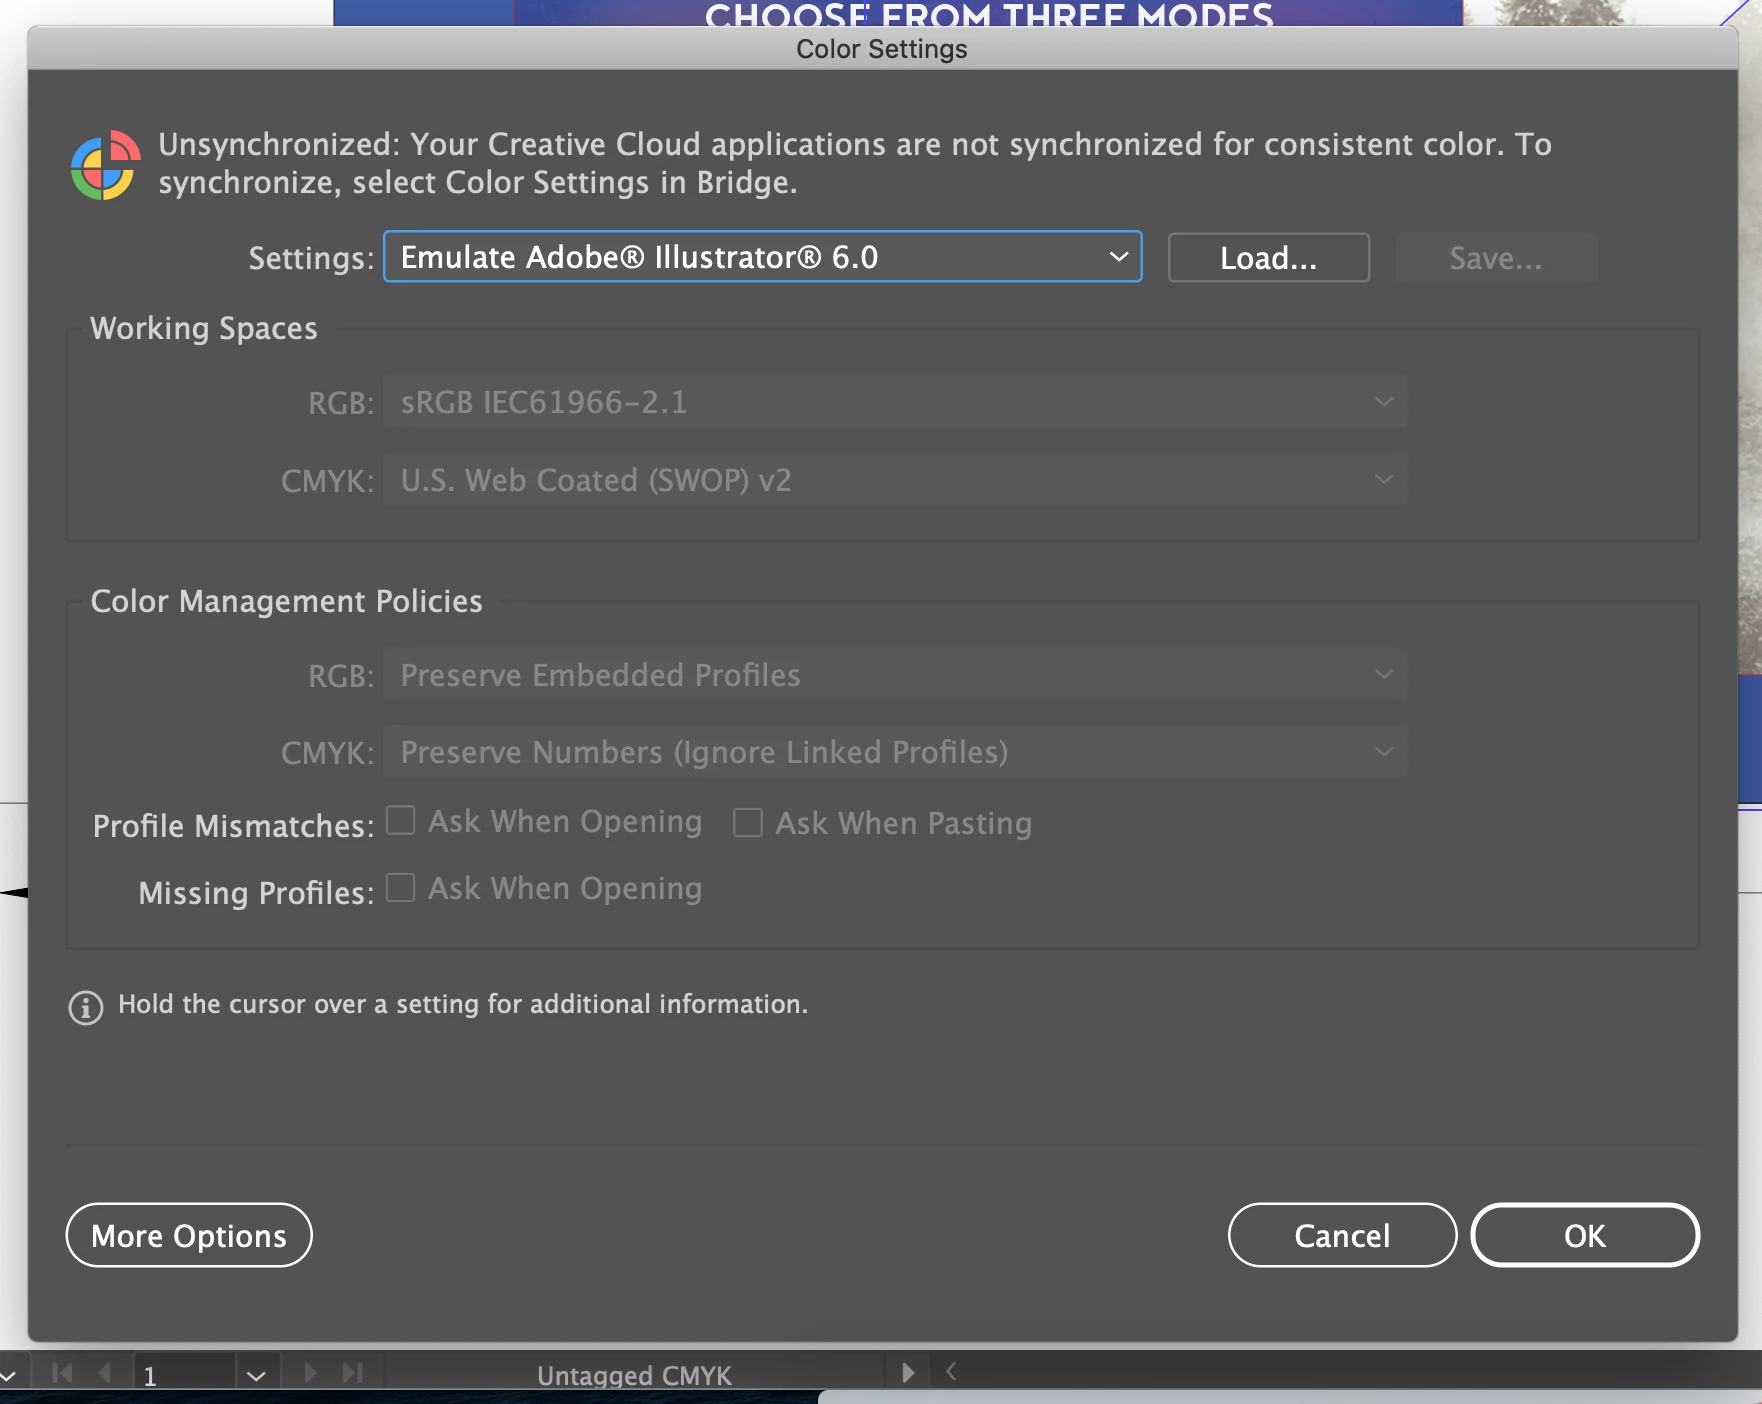Click the More Options button
Screen dimensions: 1762x1404
point(189,1235)
